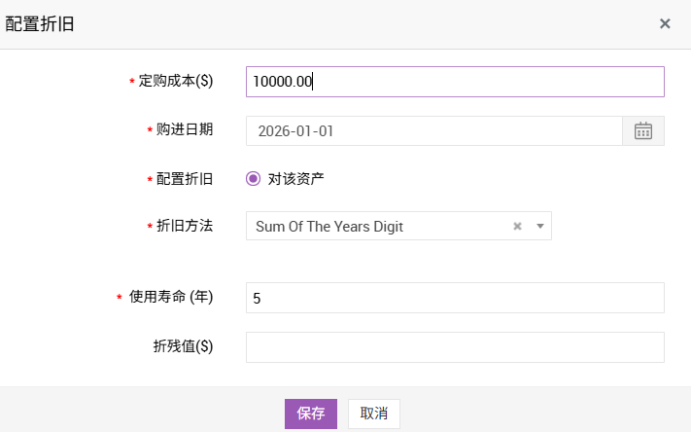This screenshot has width=692, height=432.
Task: Click the 折旧方法 field label
Action: (185, 226)
